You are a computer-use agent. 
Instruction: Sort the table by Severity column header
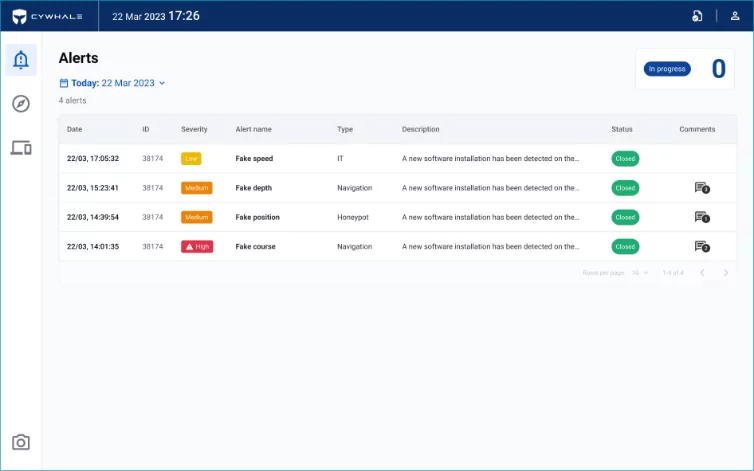pyautogui.click(x=194, y=129)
